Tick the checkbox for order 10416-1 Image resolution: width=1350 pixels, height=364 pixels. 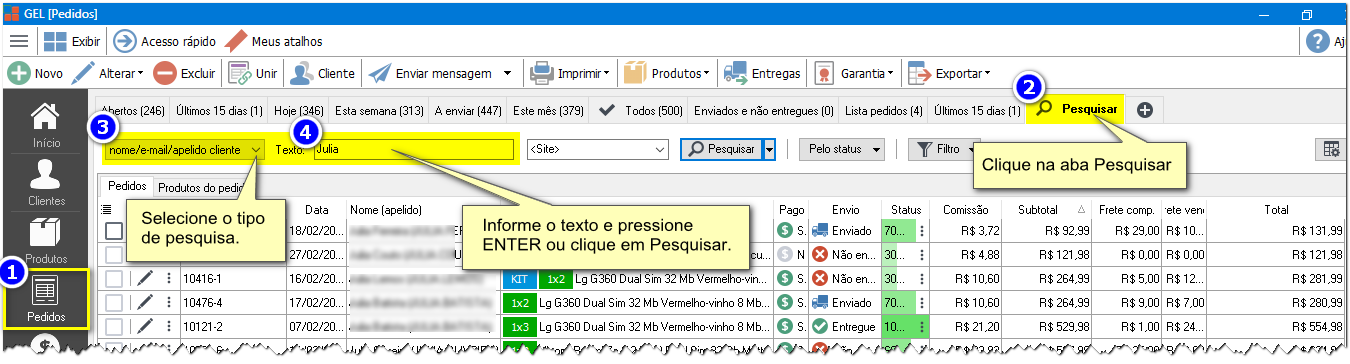pyautogui.click(x=114, y=278)
